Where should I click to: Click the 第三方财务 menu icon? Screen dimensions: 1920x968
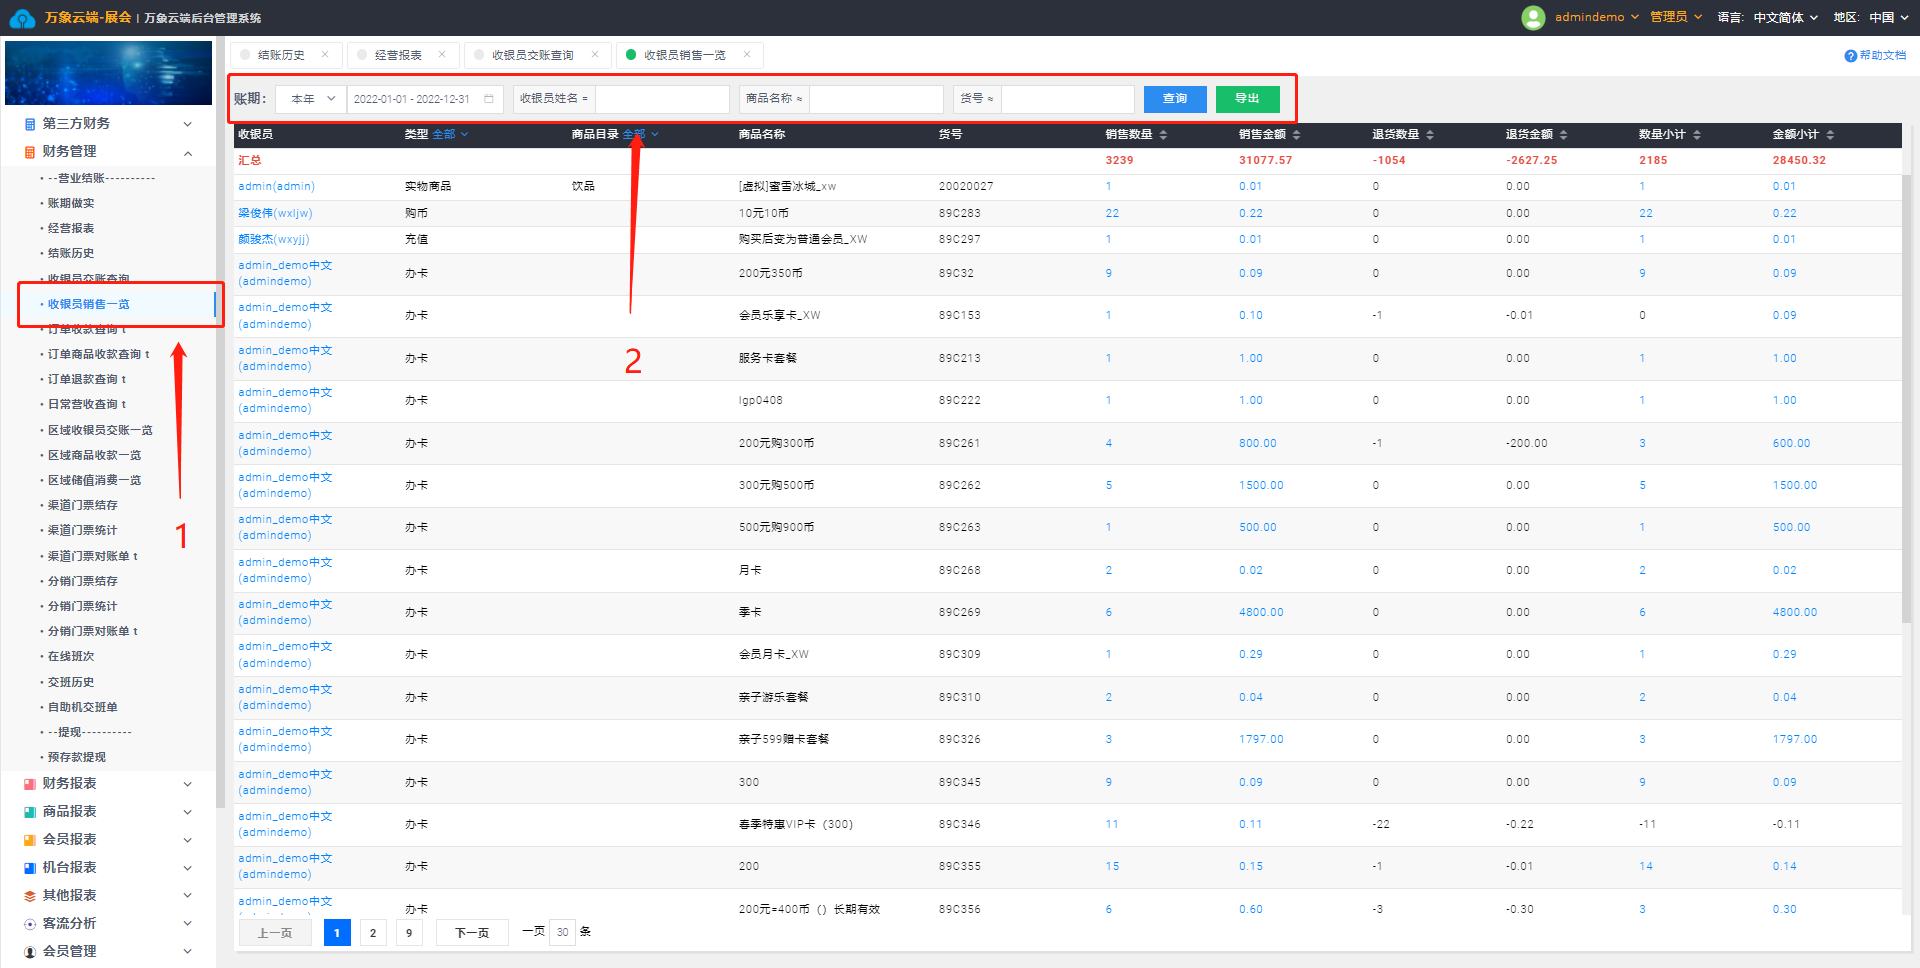click(30, 124)
